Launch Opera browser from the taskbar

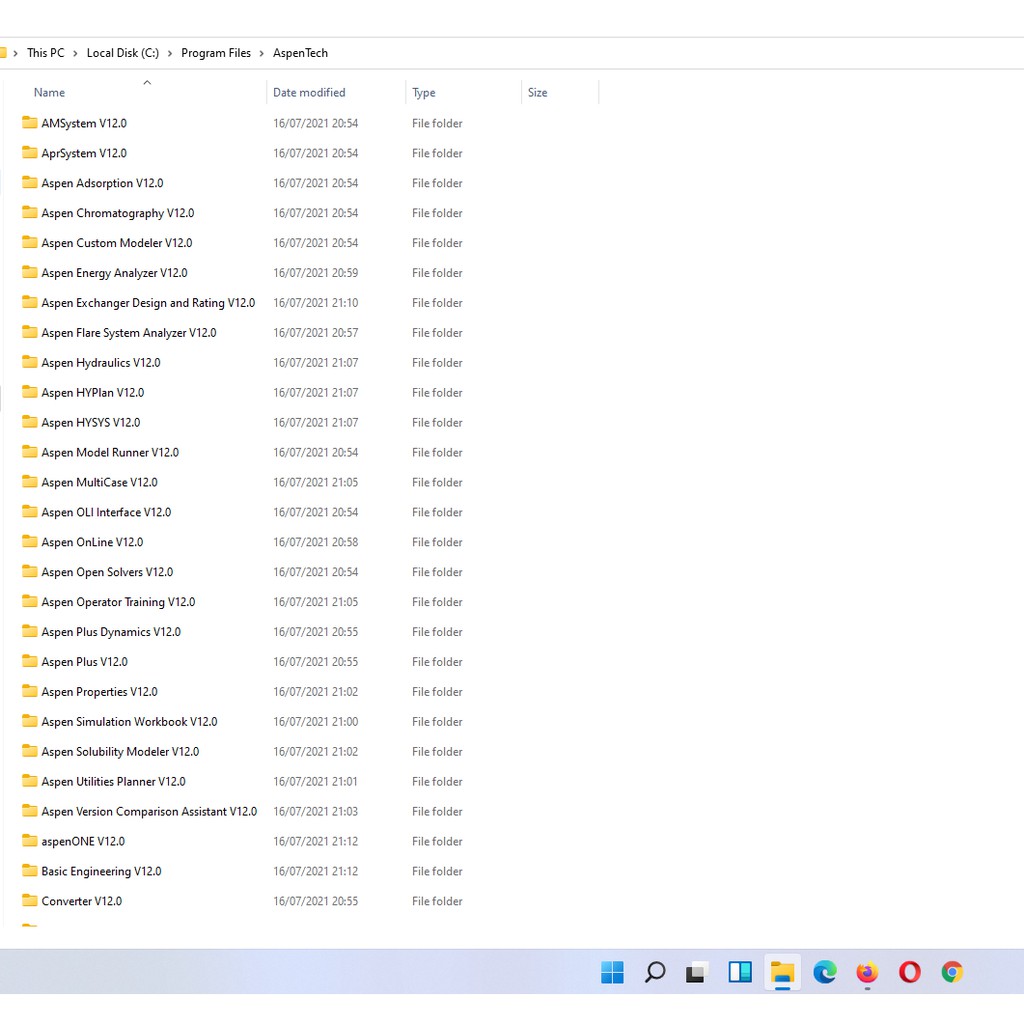tap(910, 972)
